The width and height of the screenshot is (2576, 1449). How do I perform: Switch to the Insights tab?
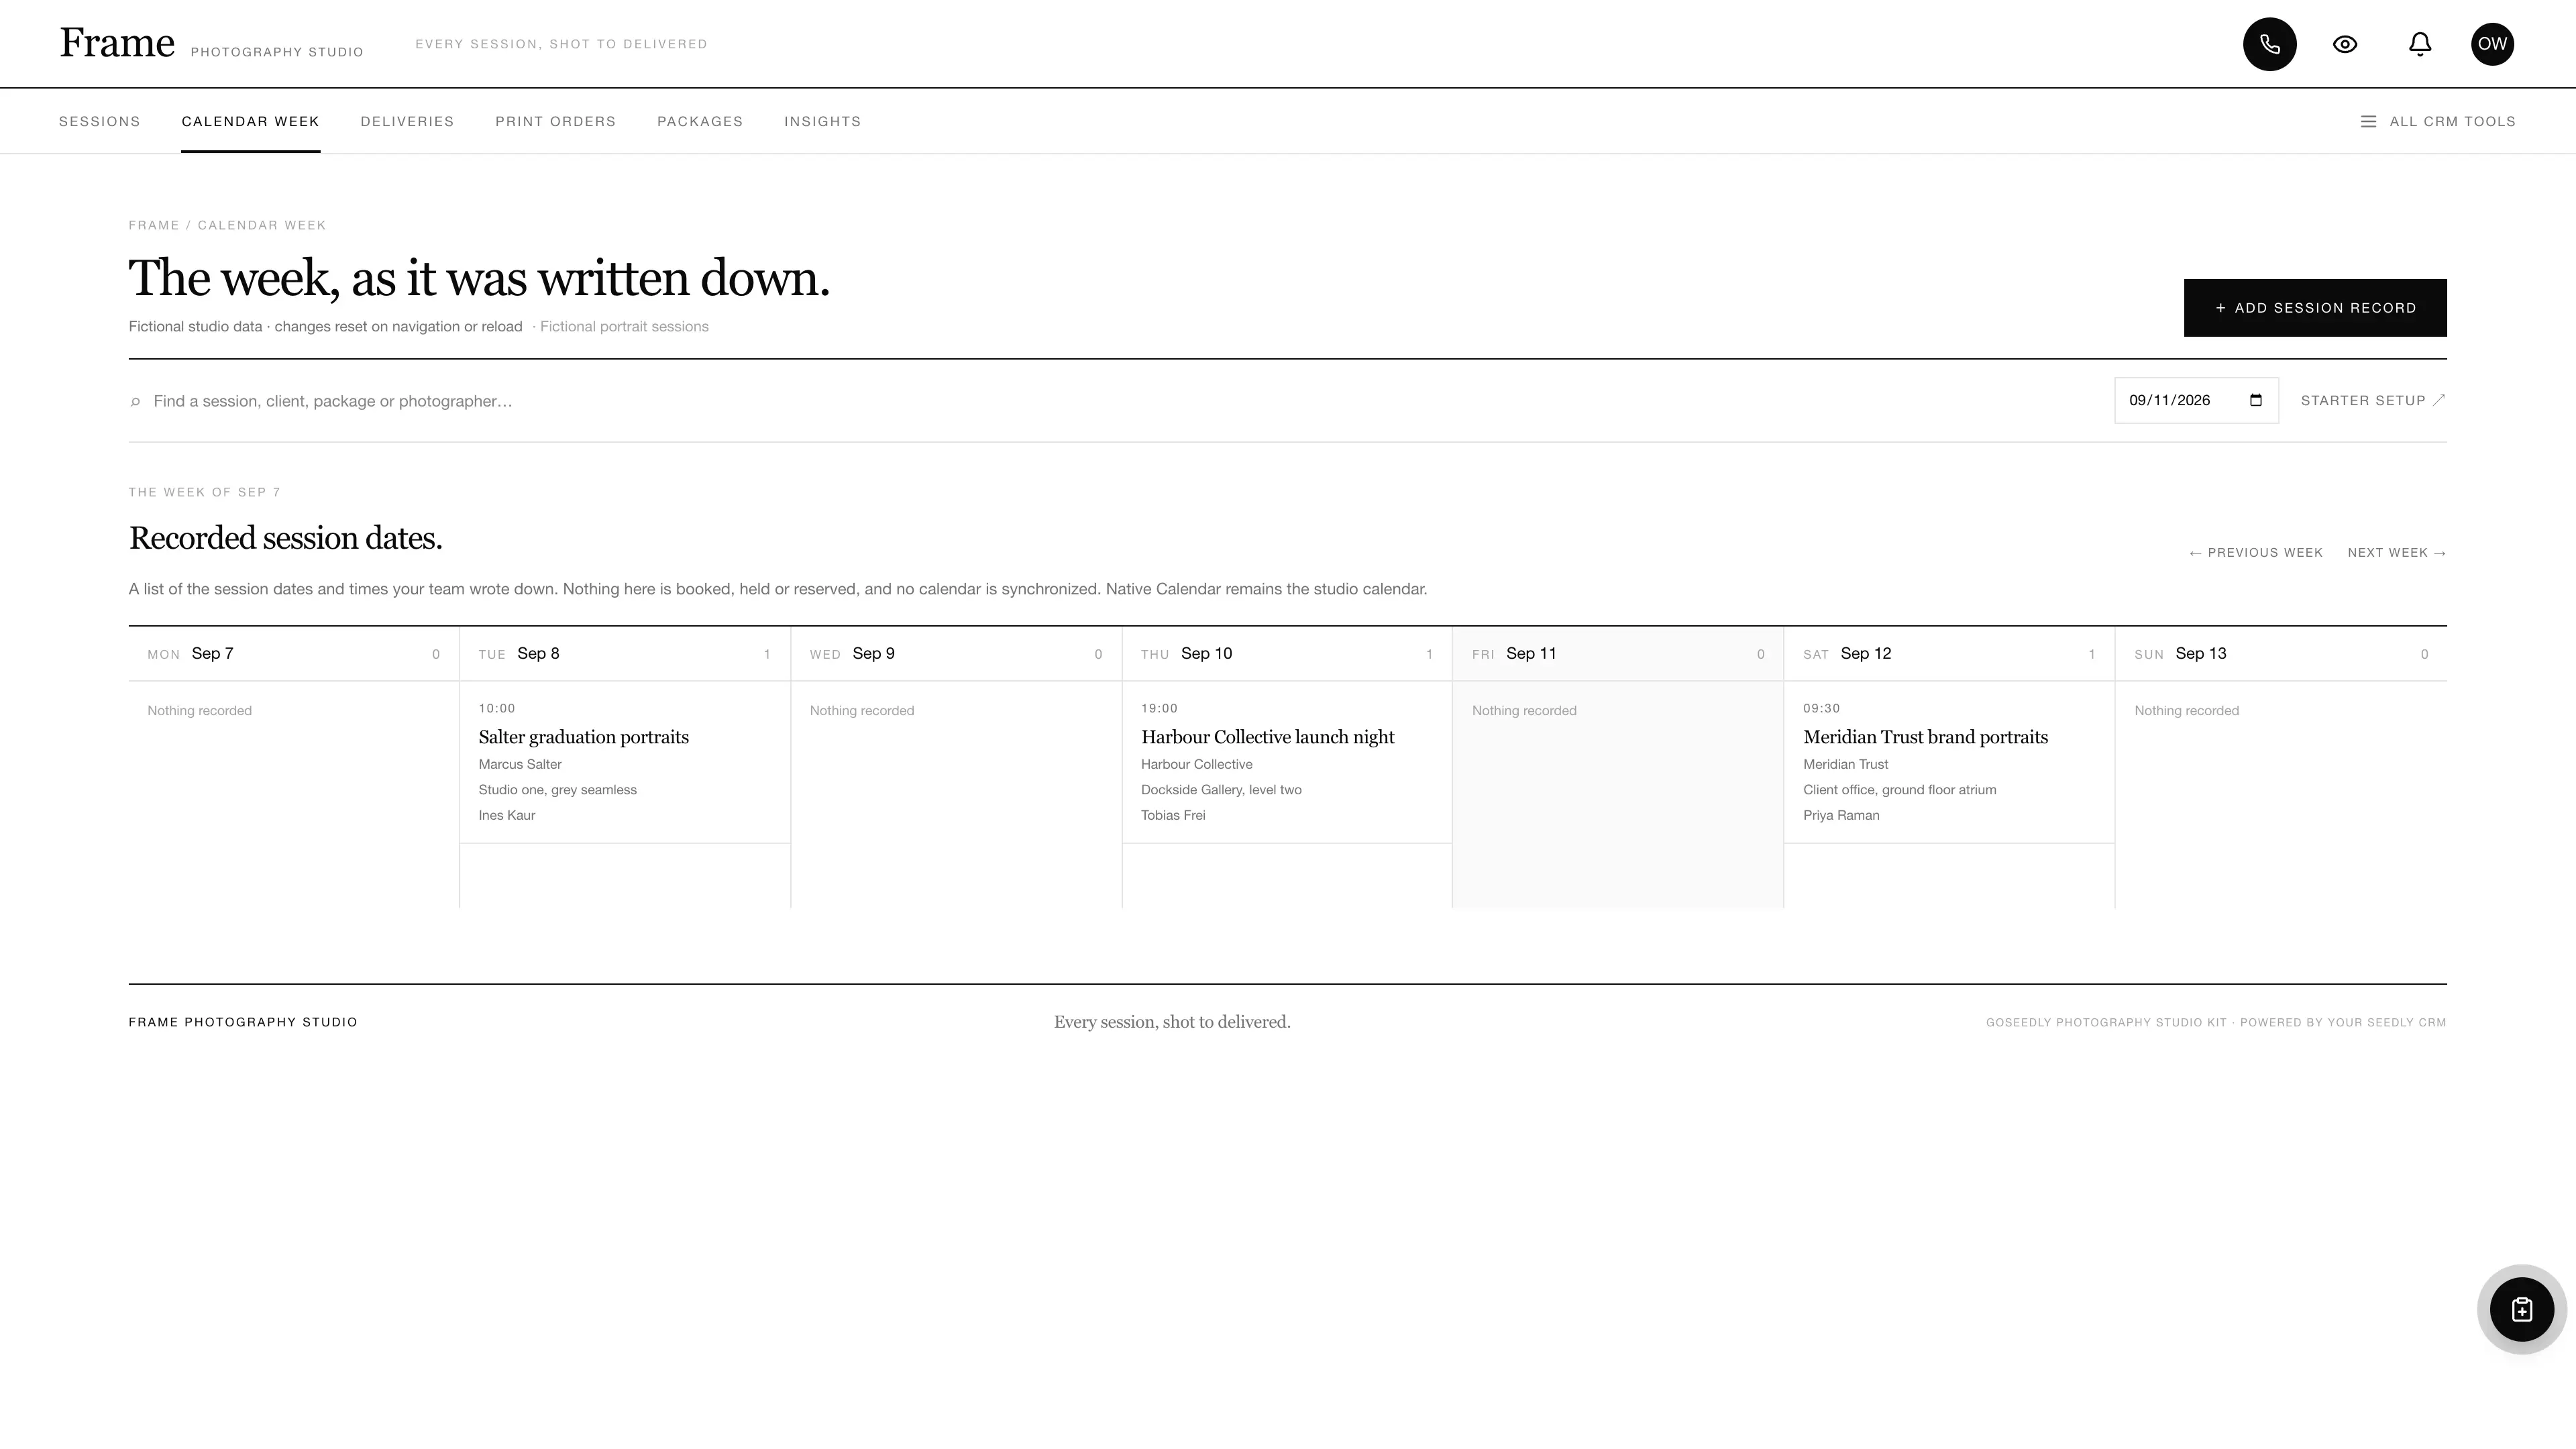point(822,121)
